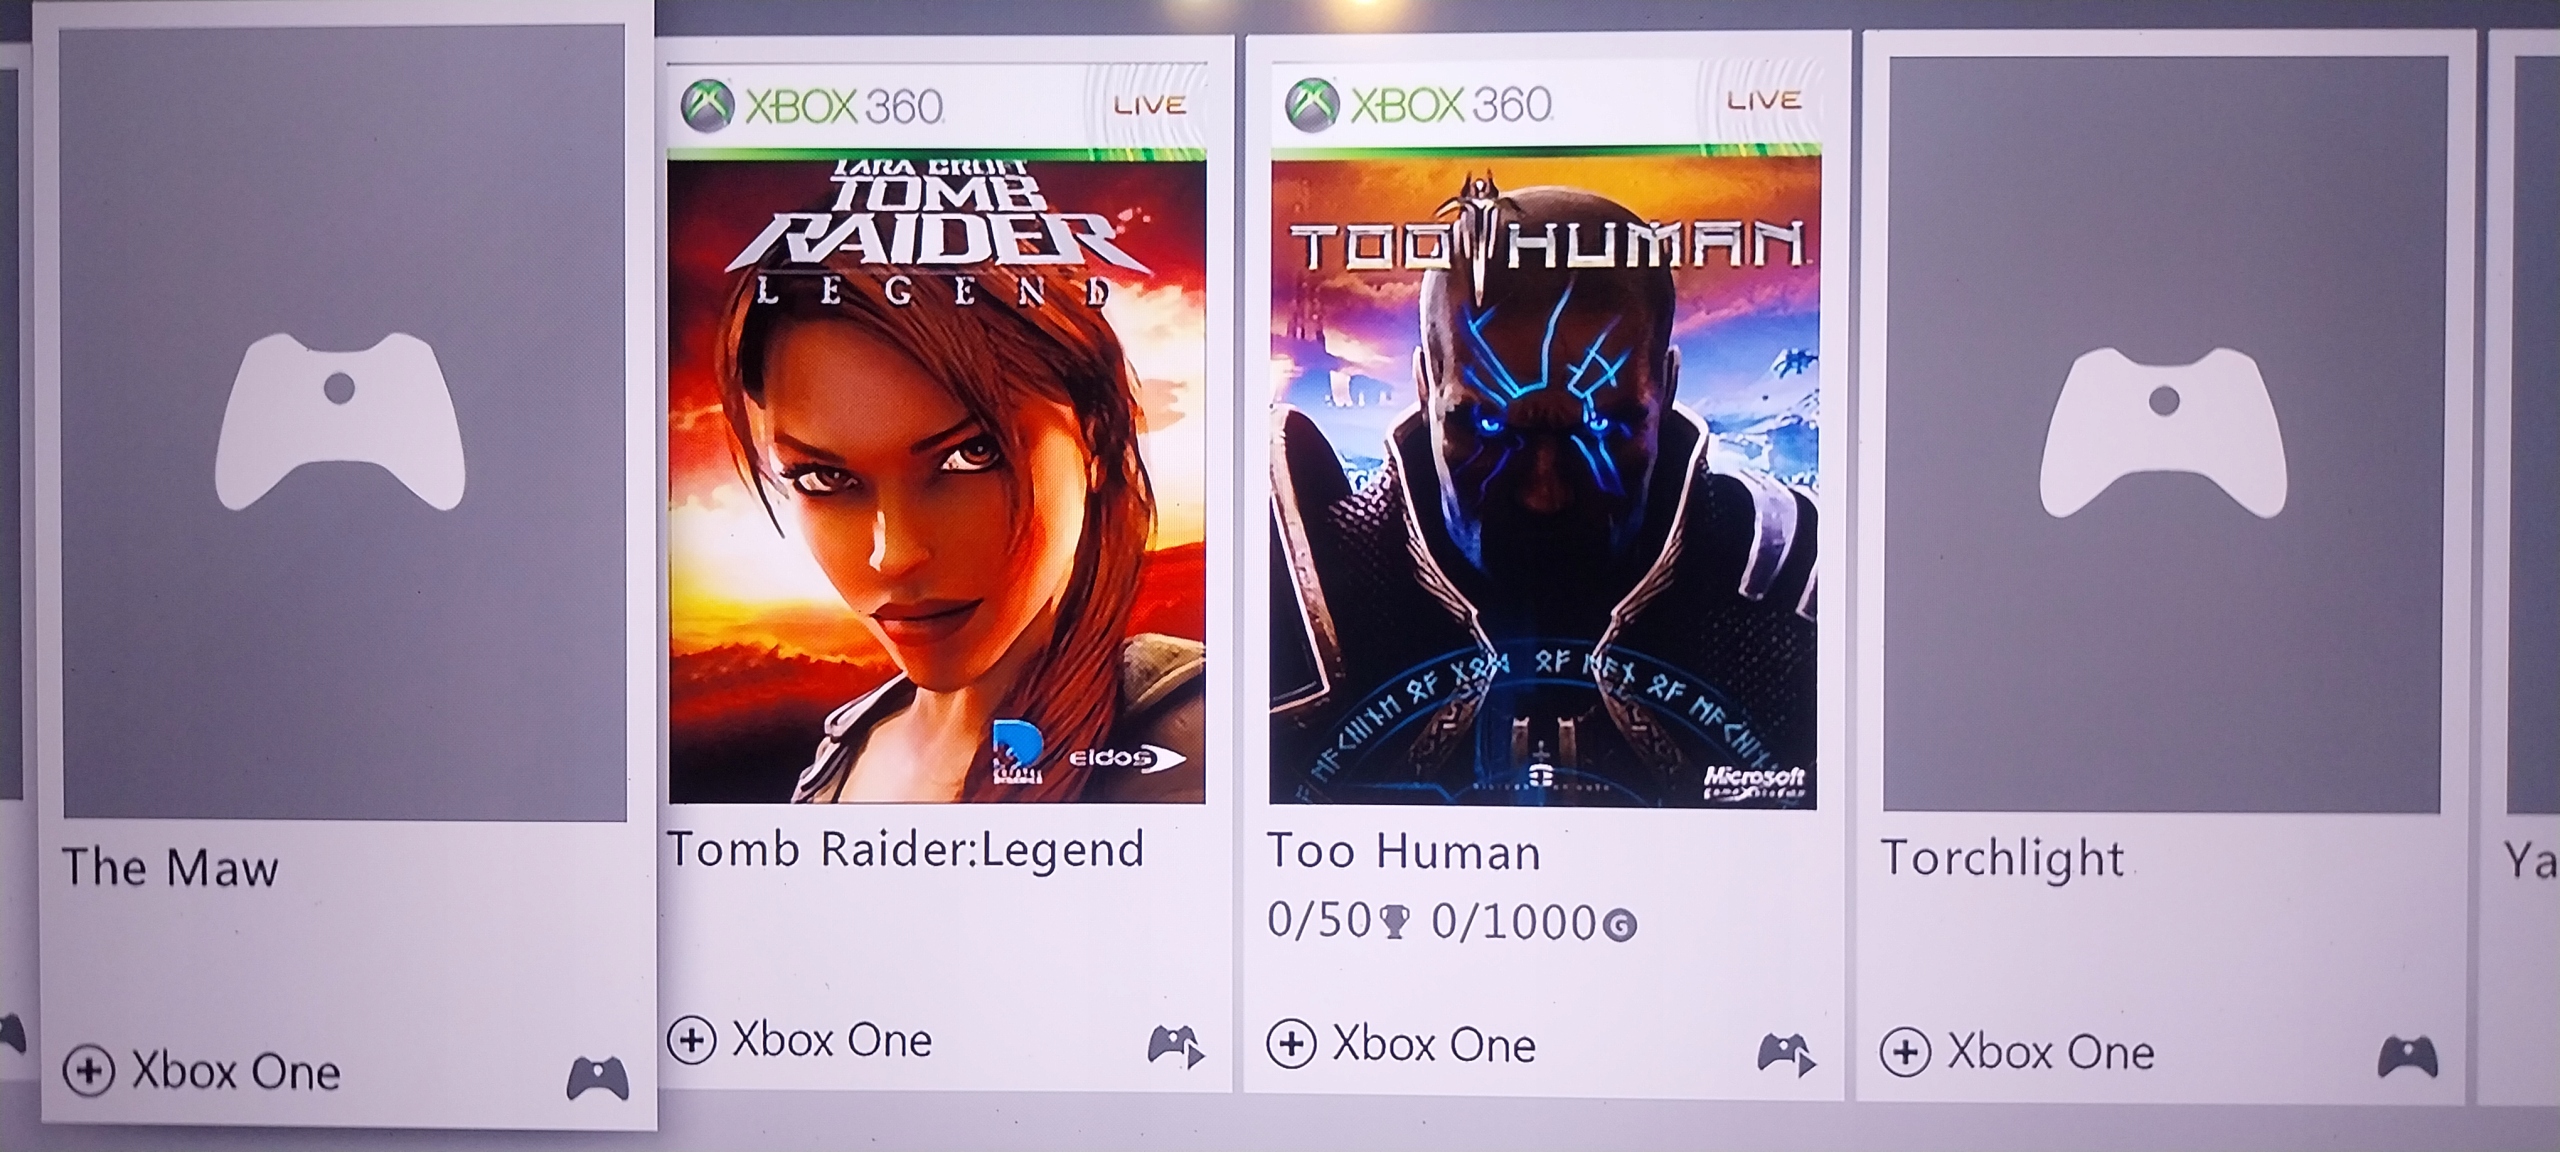Screen dimensions: 2560x1152
Task: Click the Too Human title text
Action: click(1404, 853)
